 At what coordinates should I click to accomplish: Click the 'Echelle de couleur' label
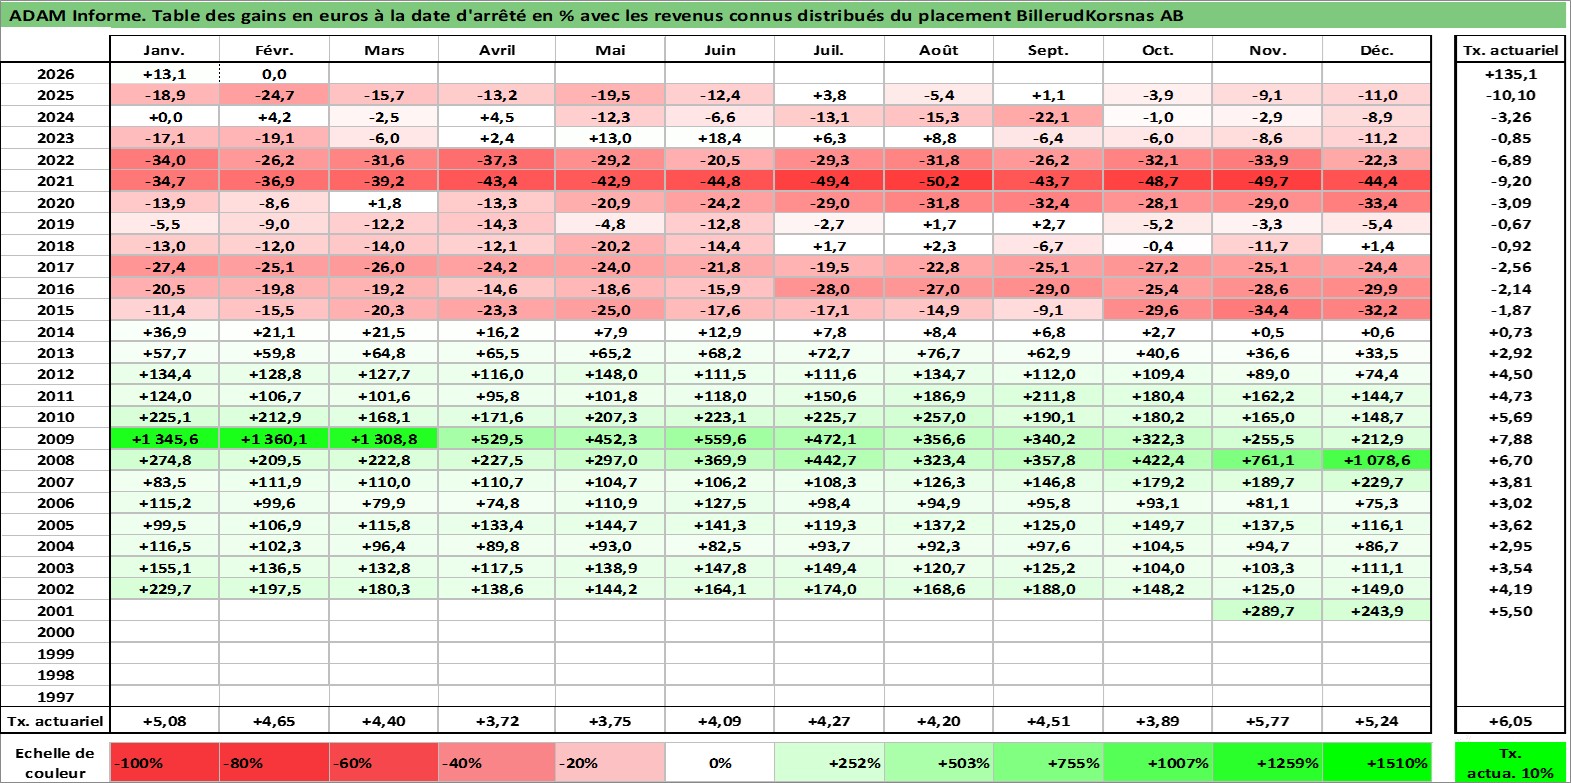click(55, 763)
